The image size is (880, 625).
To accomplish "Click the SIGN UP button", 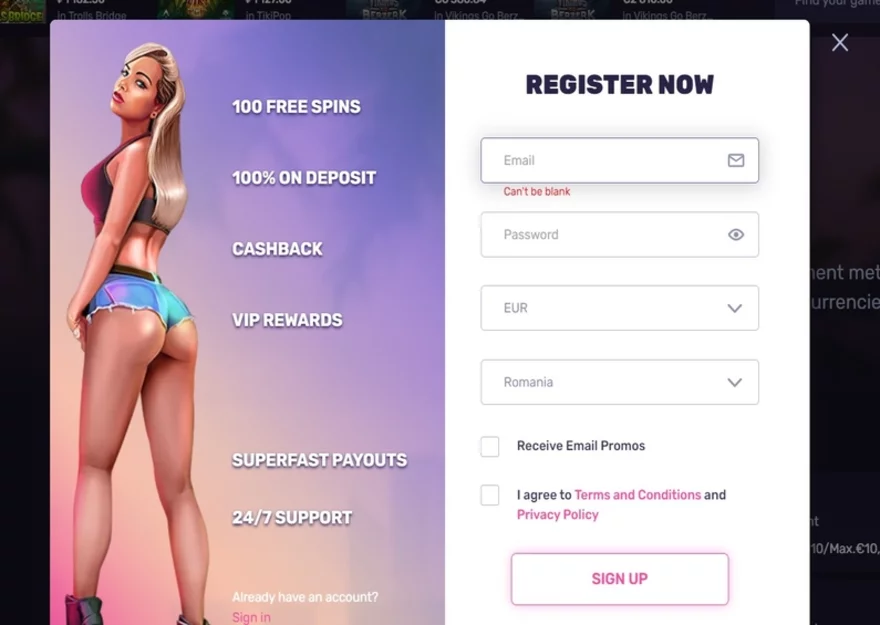I will tap(620, 579).
